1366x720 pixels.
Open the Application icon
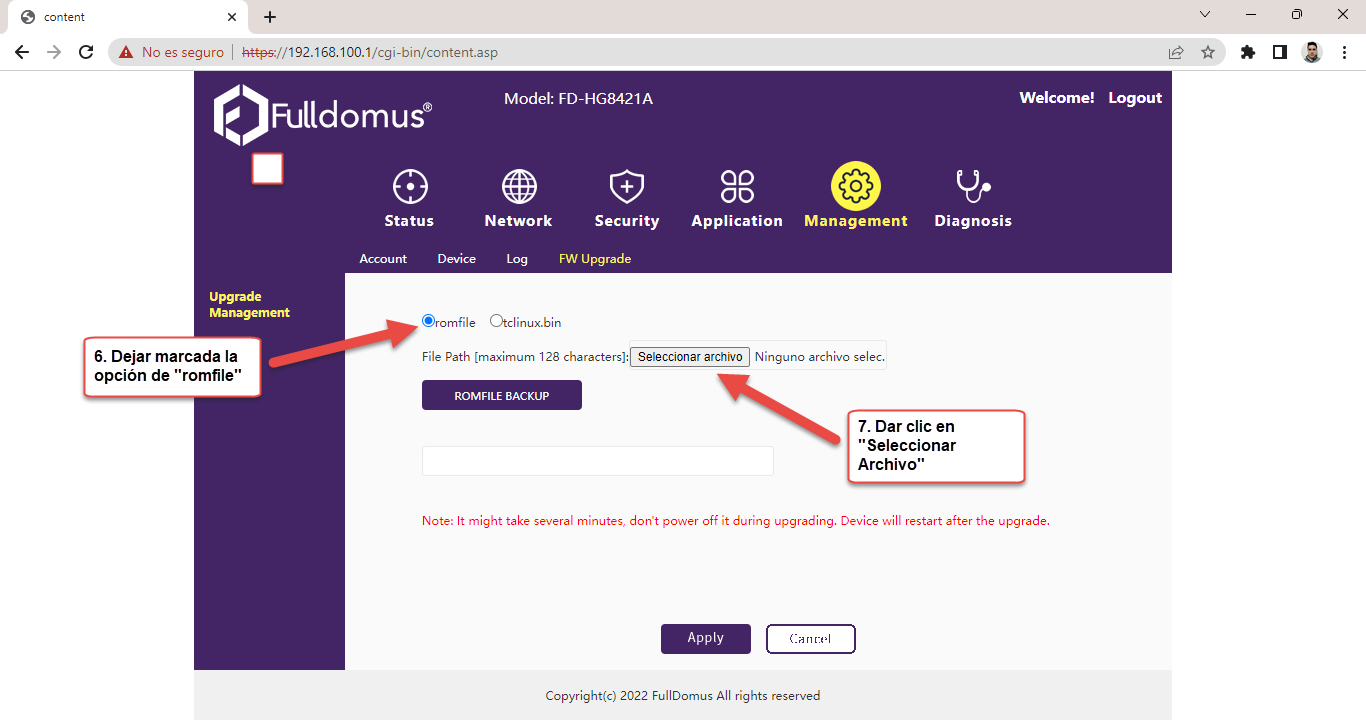[737, 187]
